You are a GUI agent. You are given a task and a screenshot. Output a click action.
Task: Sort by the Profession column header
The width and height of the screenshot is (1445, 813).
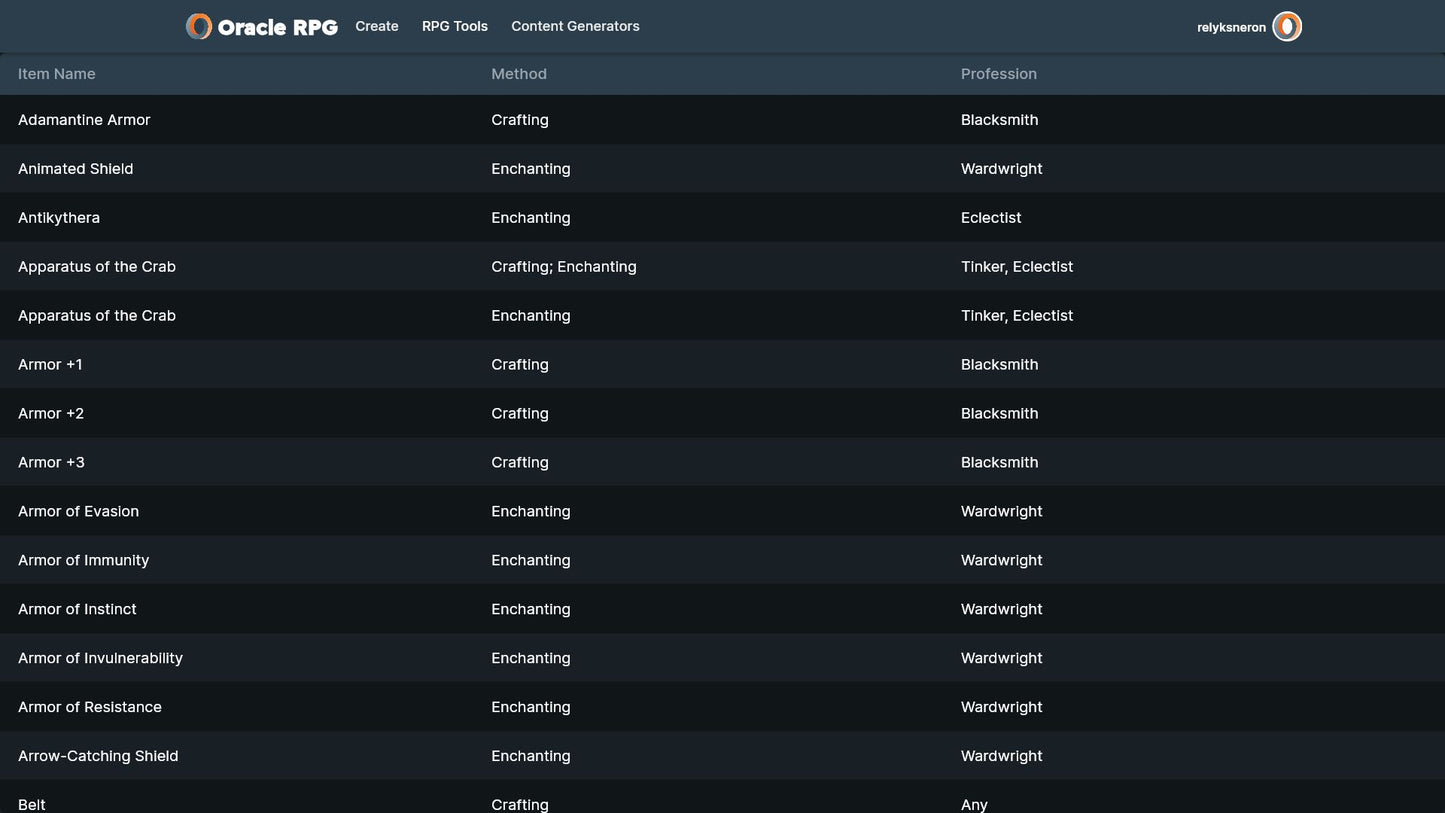point(998,74)
